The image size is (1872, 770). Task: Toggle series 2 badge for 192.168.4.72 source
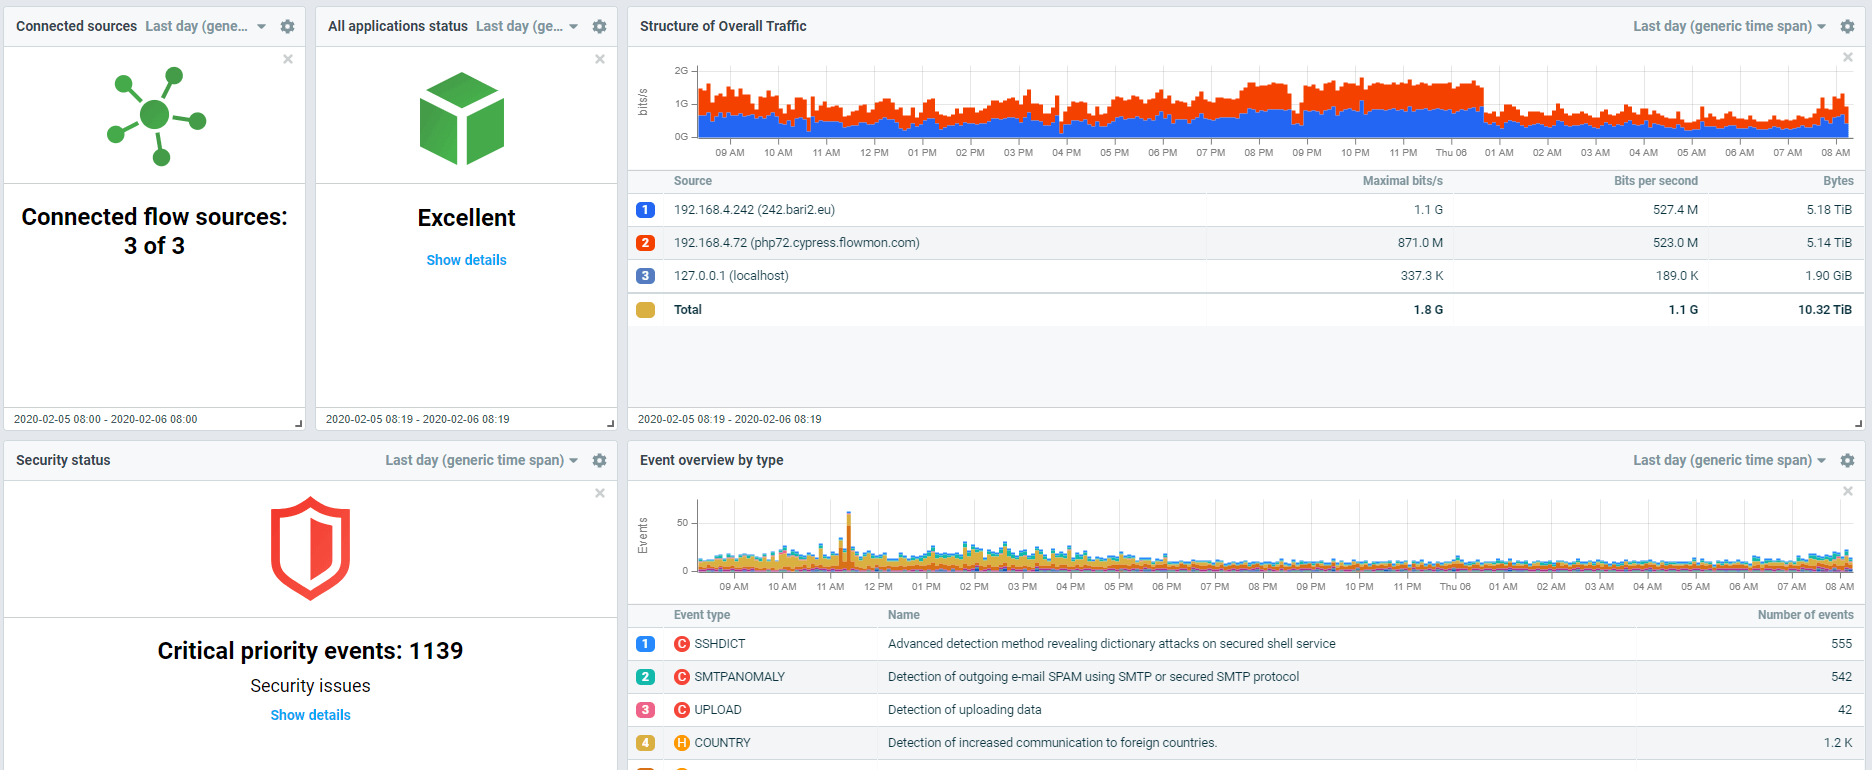645,243
